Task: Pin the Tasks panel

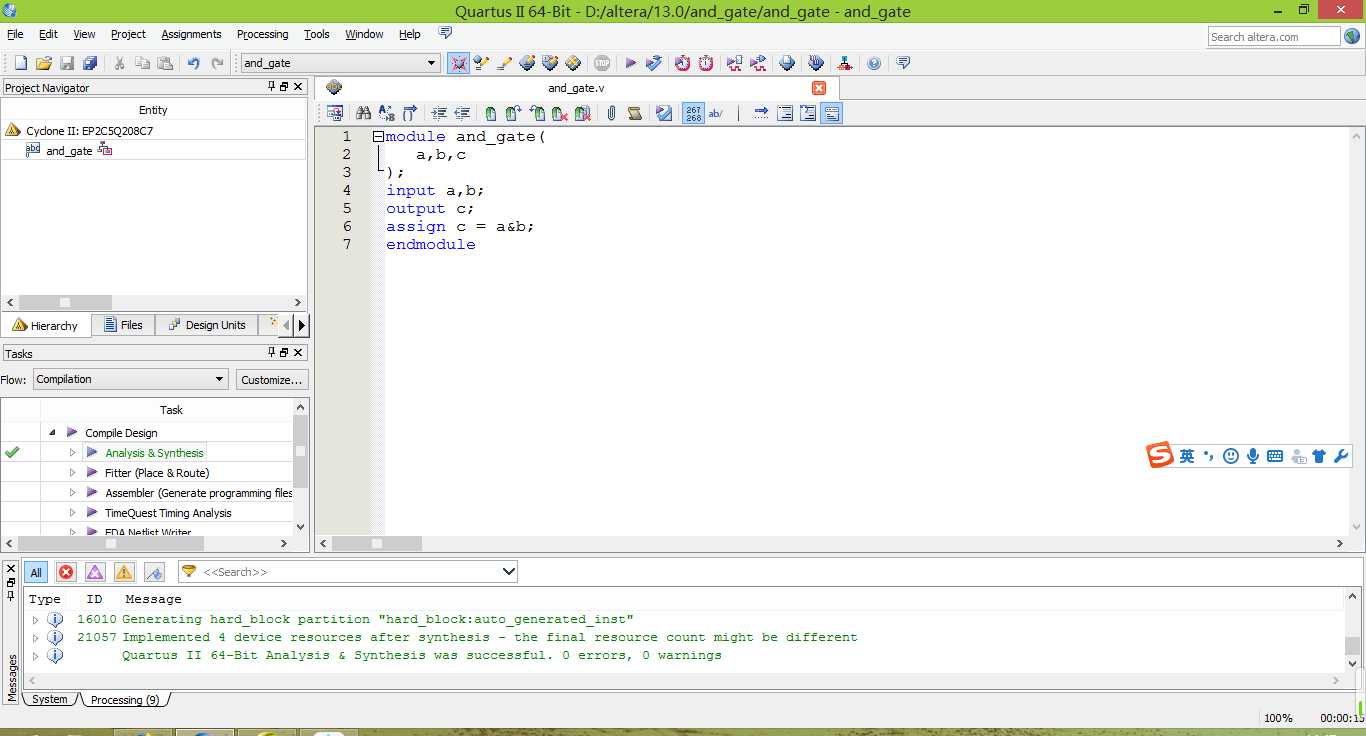Action: [271, 353]
